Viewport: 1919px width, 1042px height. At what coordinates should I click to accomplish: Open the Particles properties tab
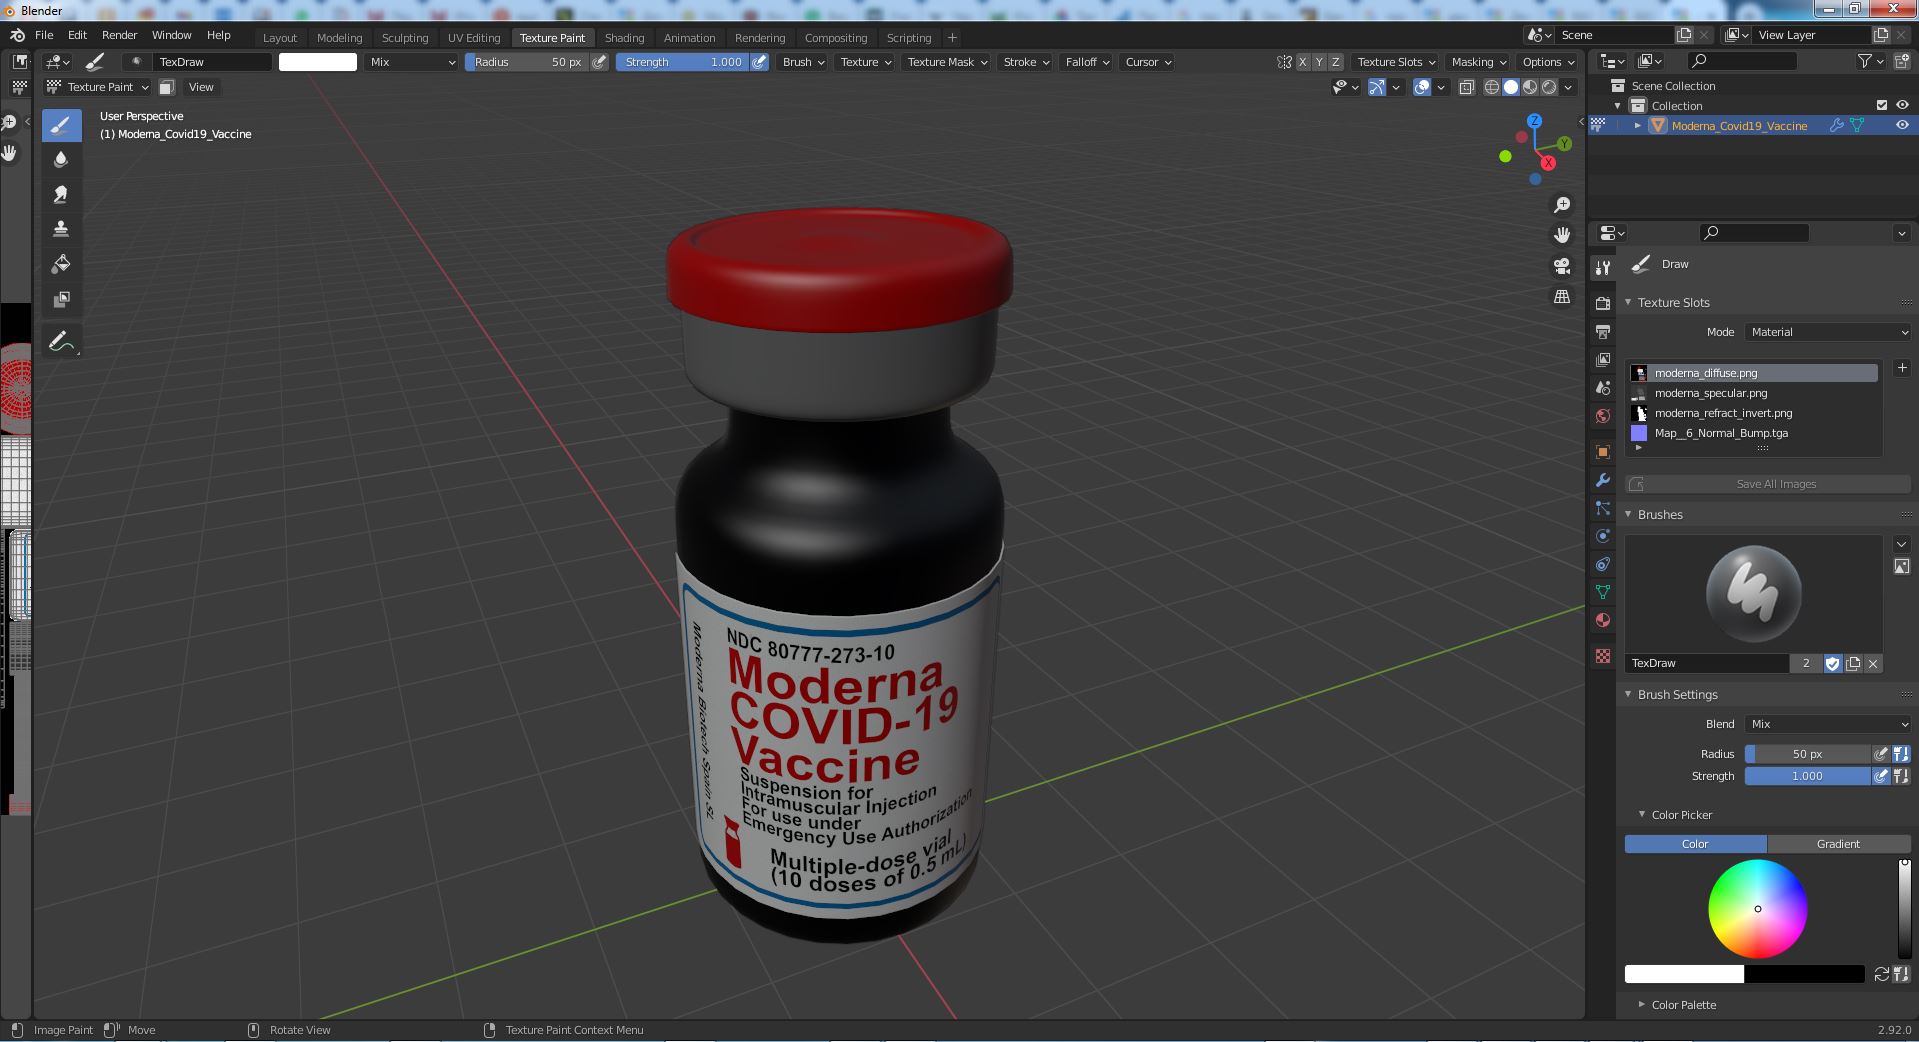pos(1603,508)
